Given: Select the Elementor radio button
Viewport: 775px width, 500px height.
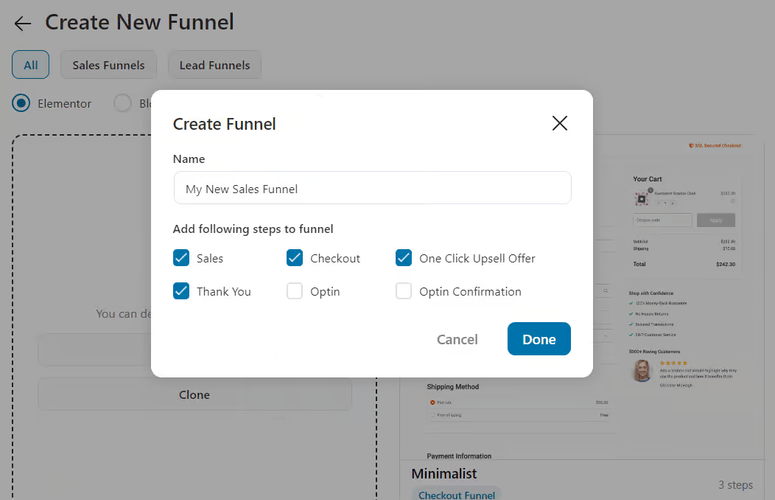Looking at the screenshot, I should click(21, 103).
